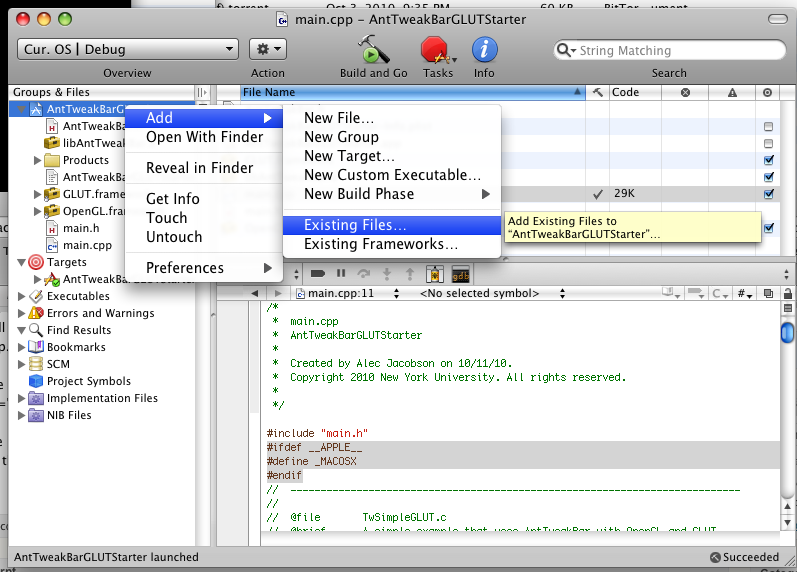Select Existing Files… from Add submenu

[355, 226]
